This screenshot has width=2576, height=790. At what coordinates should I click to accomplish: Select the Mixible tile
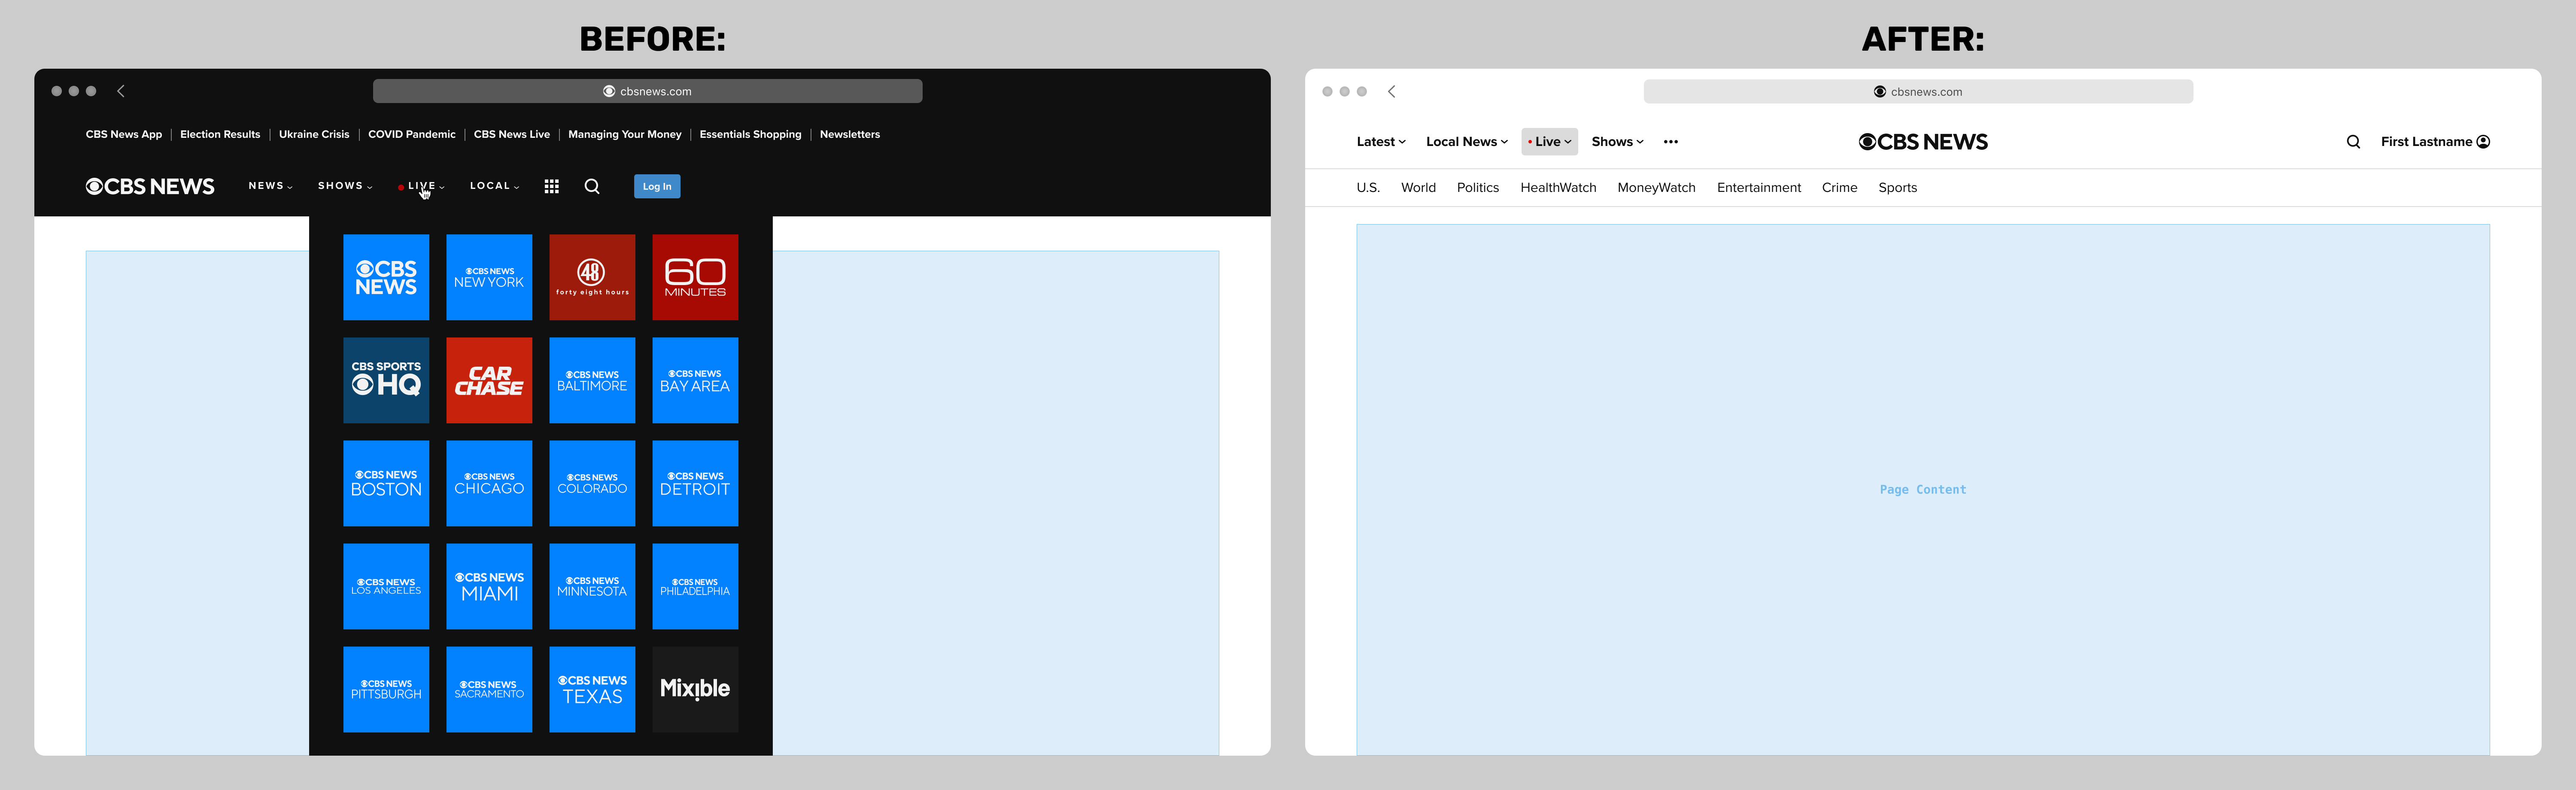coord(695,689)
